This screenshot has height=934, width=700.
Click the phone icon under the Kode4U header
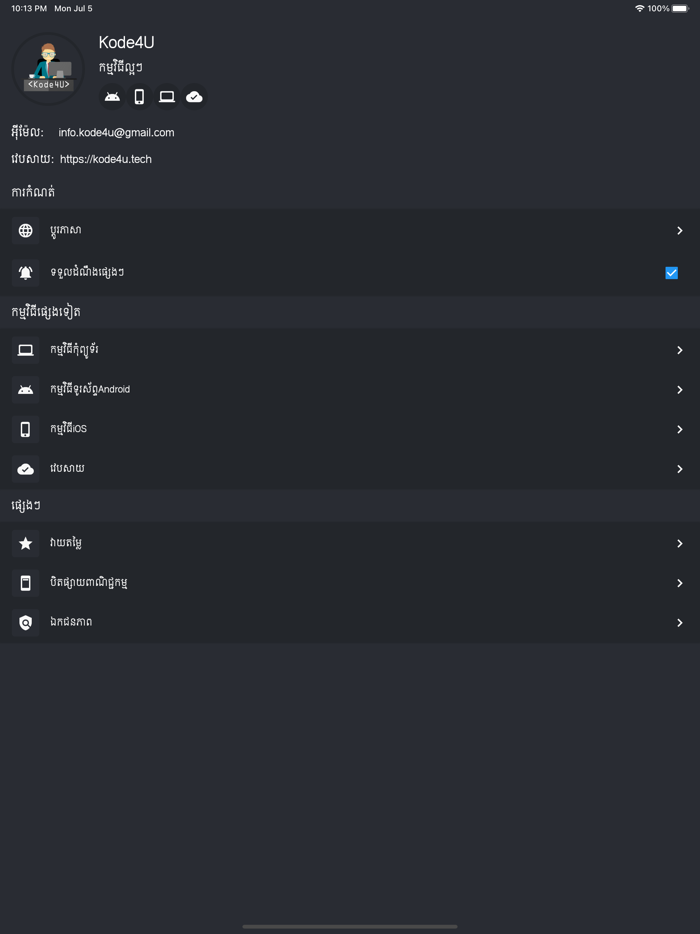tap(139, 97)
